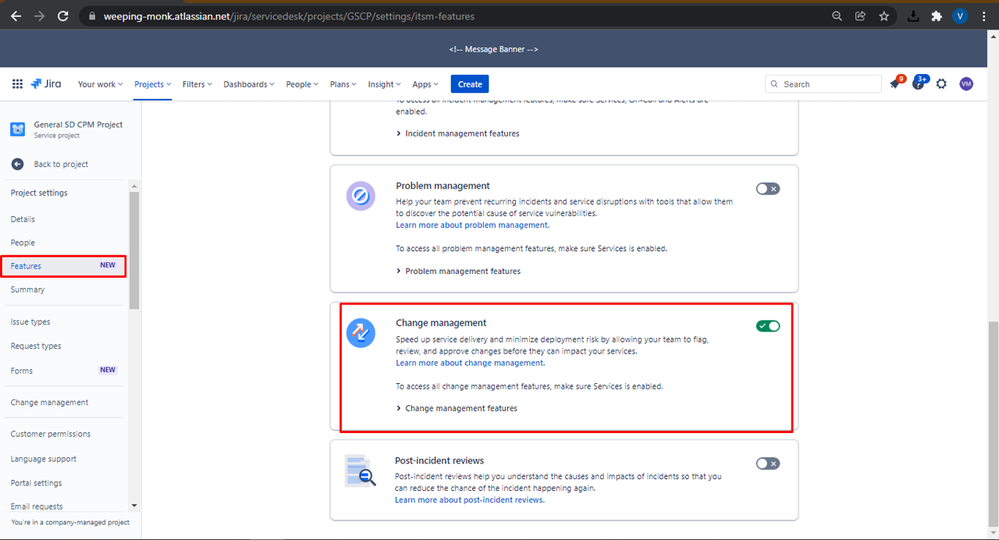Open the Chrome profile avatar V

[x=959, y=16]
